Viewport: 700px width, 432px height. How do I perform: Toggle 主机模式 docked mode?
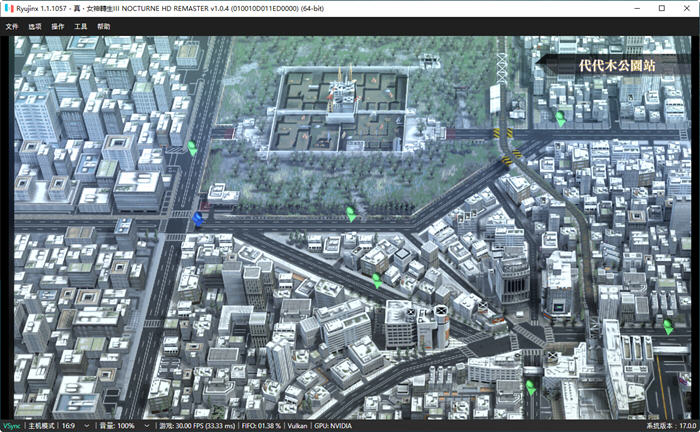point(42,426)
